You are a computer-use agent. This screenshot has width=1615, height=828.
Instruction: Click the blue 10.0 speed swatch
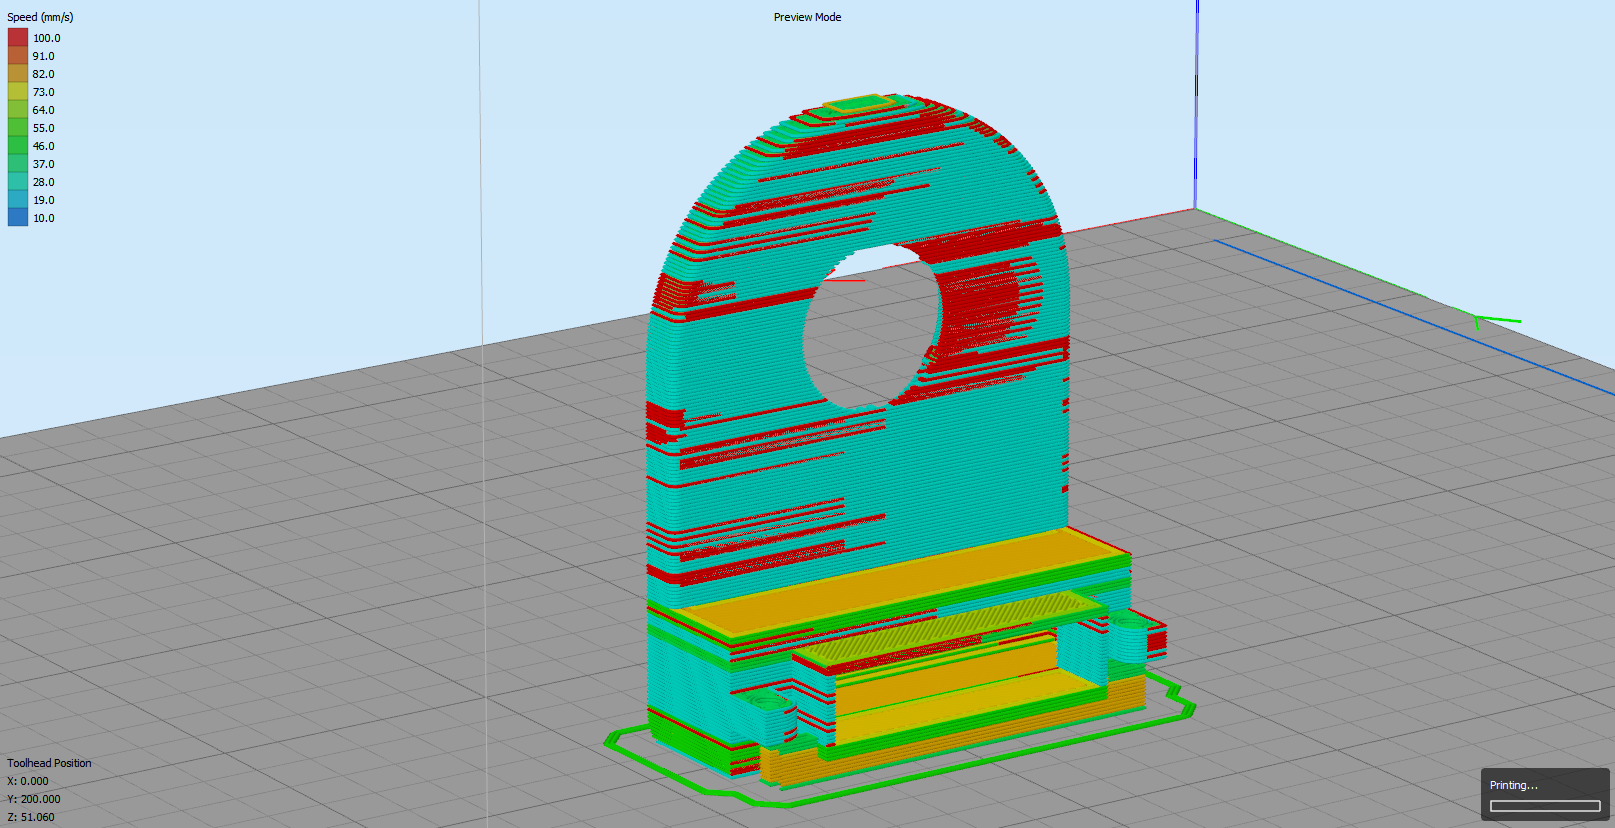pos(18,218)
